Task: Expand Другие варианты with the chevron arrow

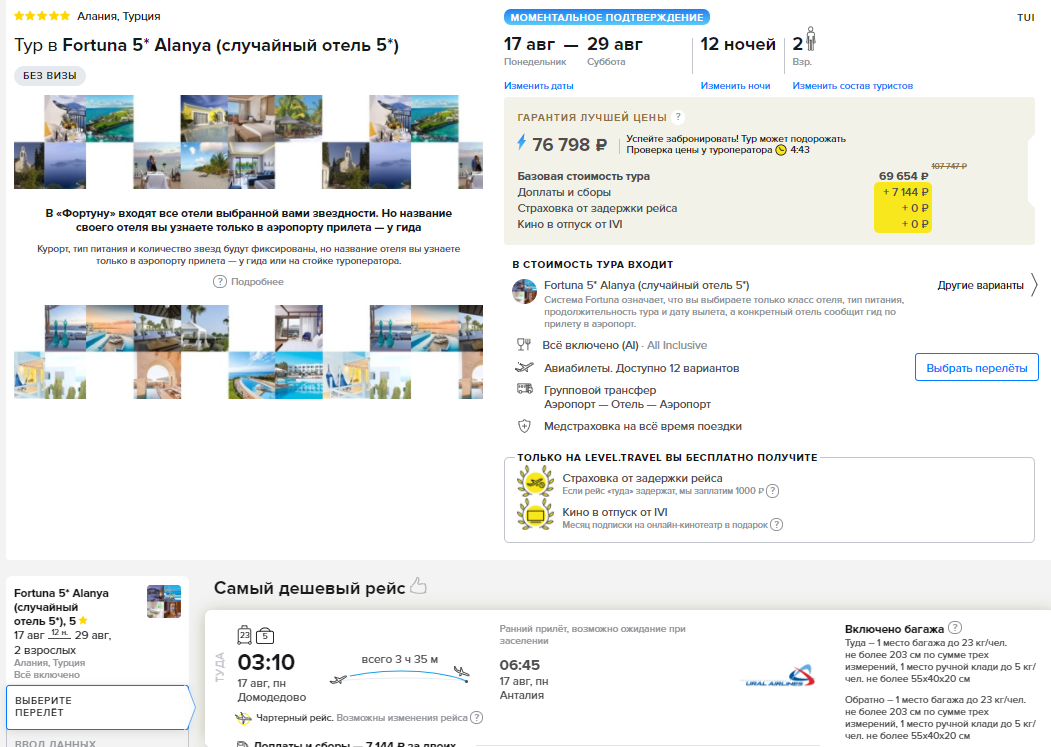Action: 1034,285
